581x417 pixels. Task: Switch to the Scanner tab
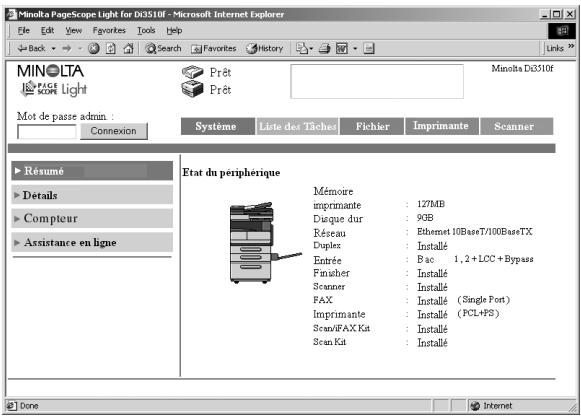(x=517, y=126)
